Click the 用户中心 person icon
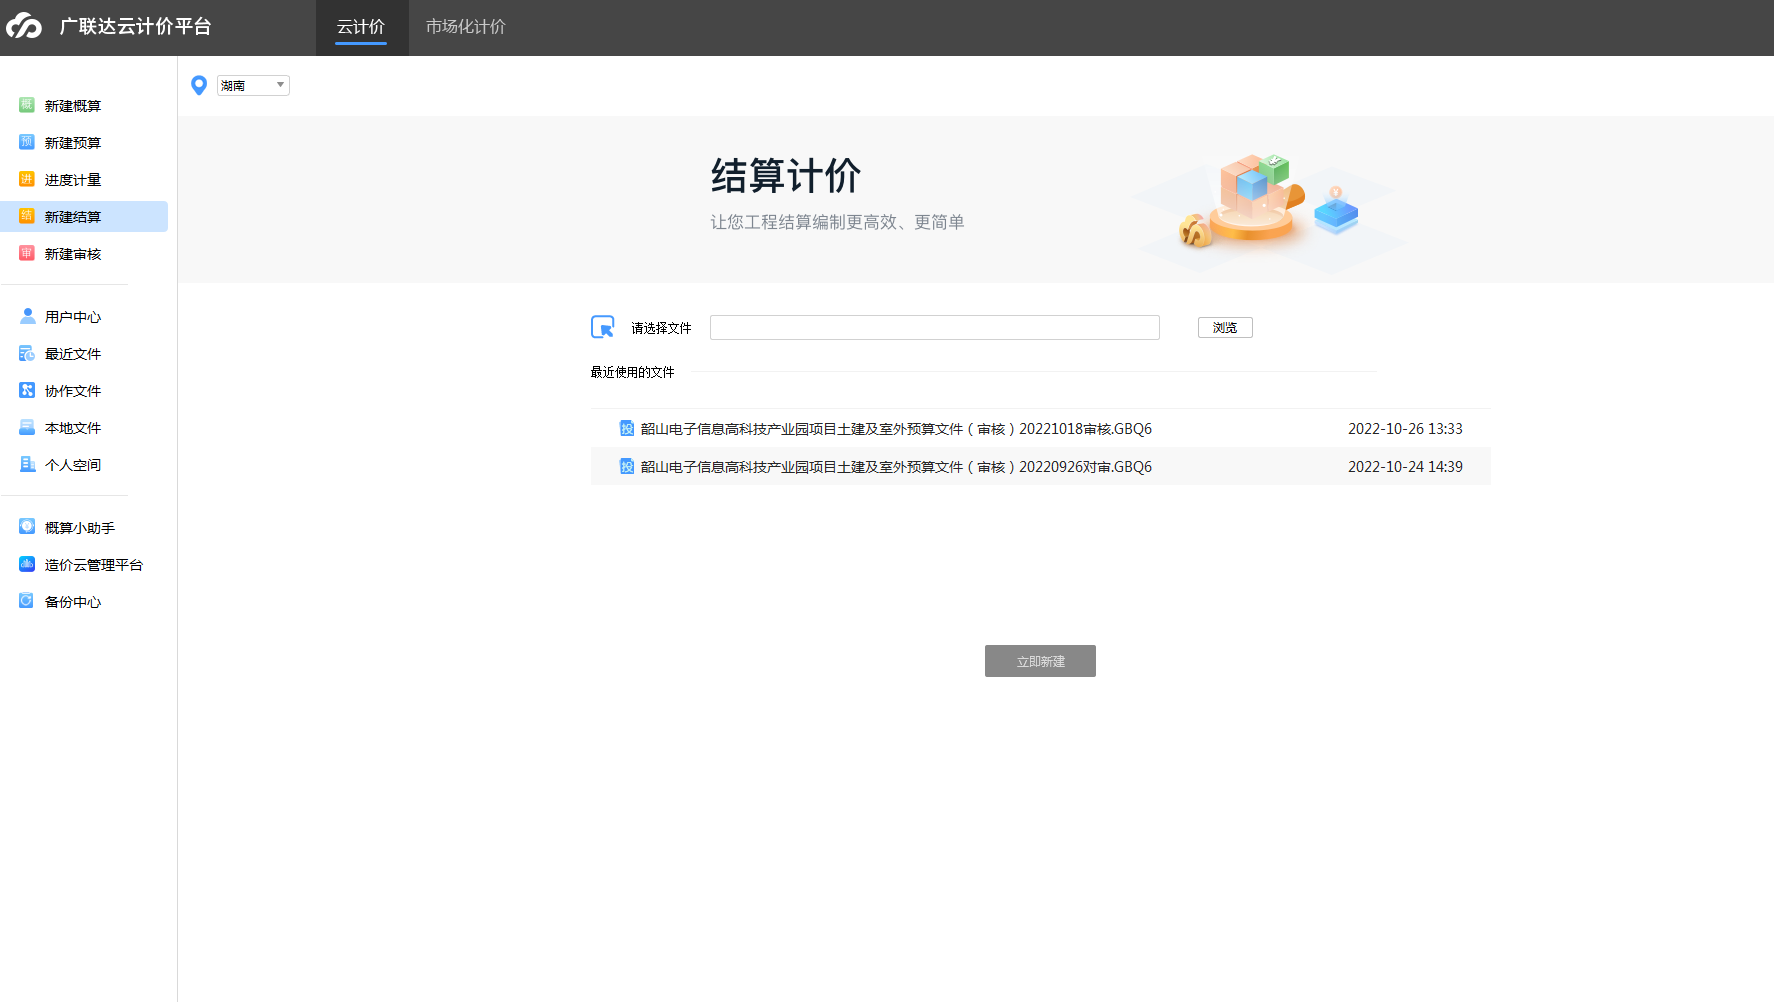Viewport: 1774px width, 1002px height. pos(27,316)
